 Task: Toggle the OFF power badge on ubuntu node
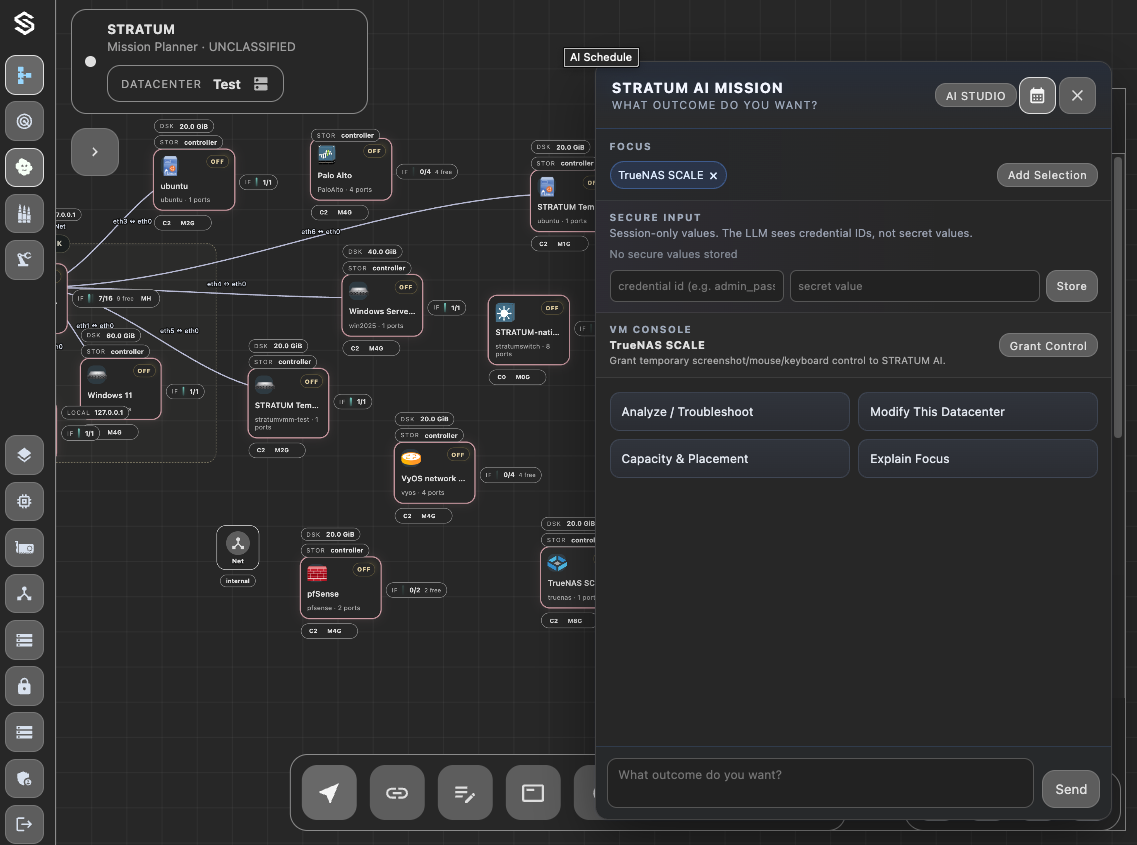pyautogui.click(x=217, y=162)
